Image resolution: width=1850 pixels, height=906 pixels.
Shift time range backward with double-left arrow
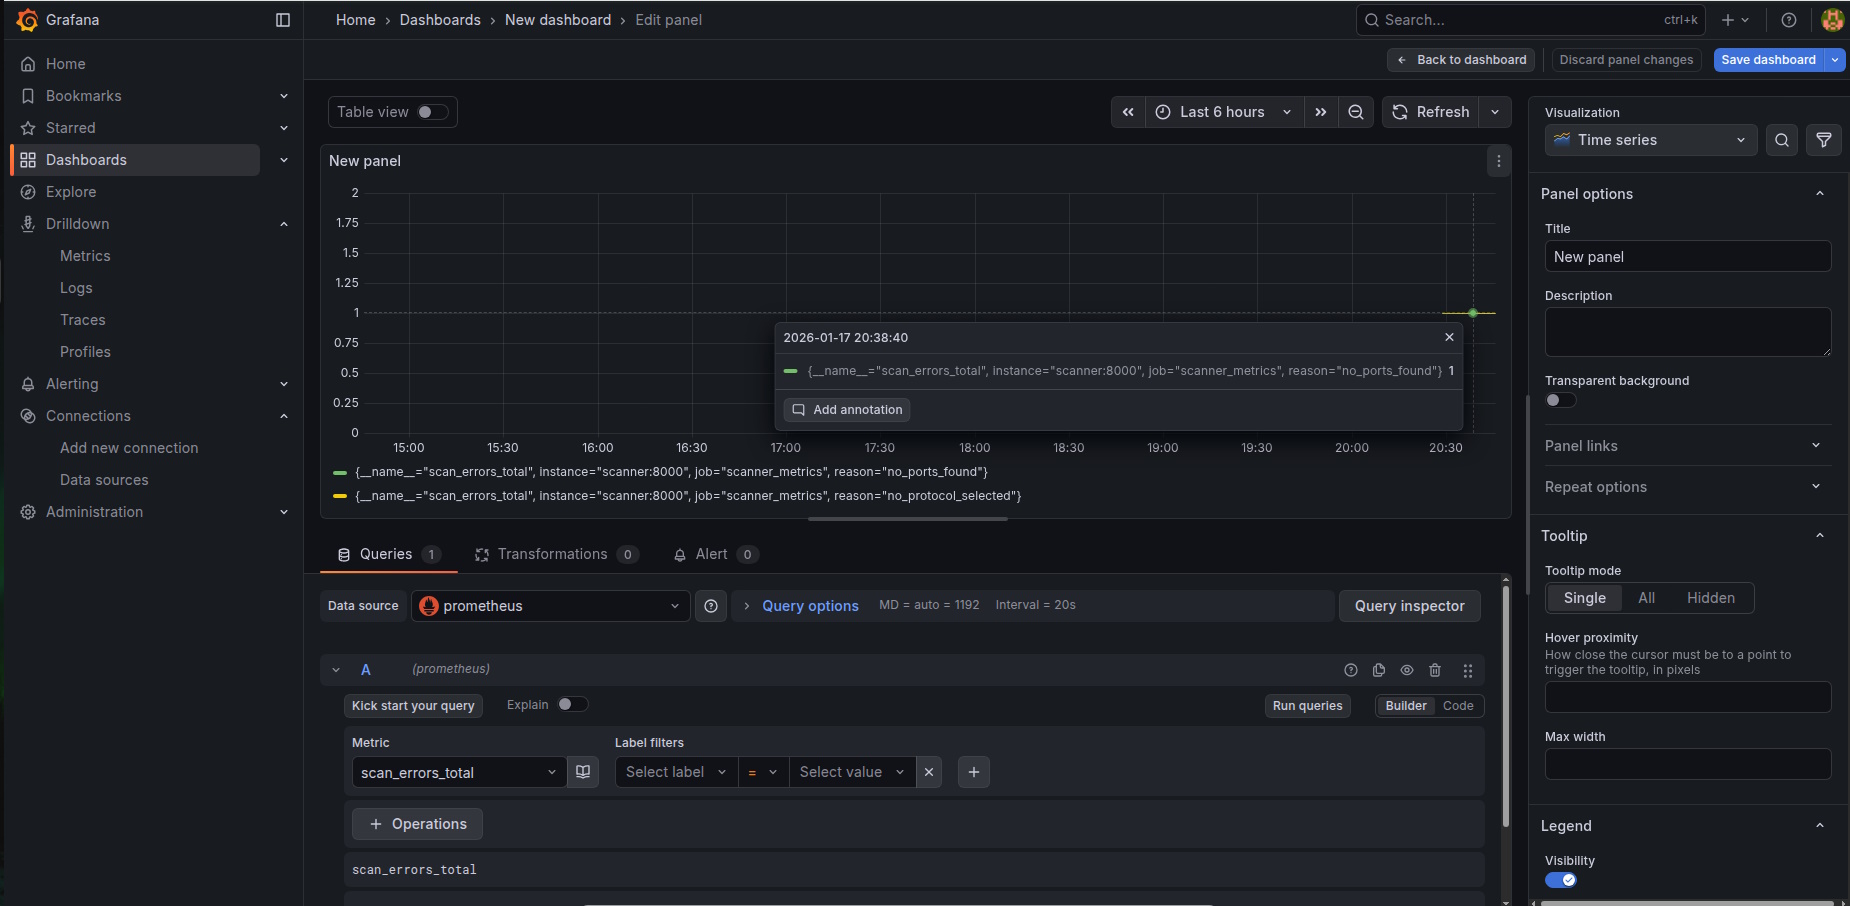coord(1128,112)
